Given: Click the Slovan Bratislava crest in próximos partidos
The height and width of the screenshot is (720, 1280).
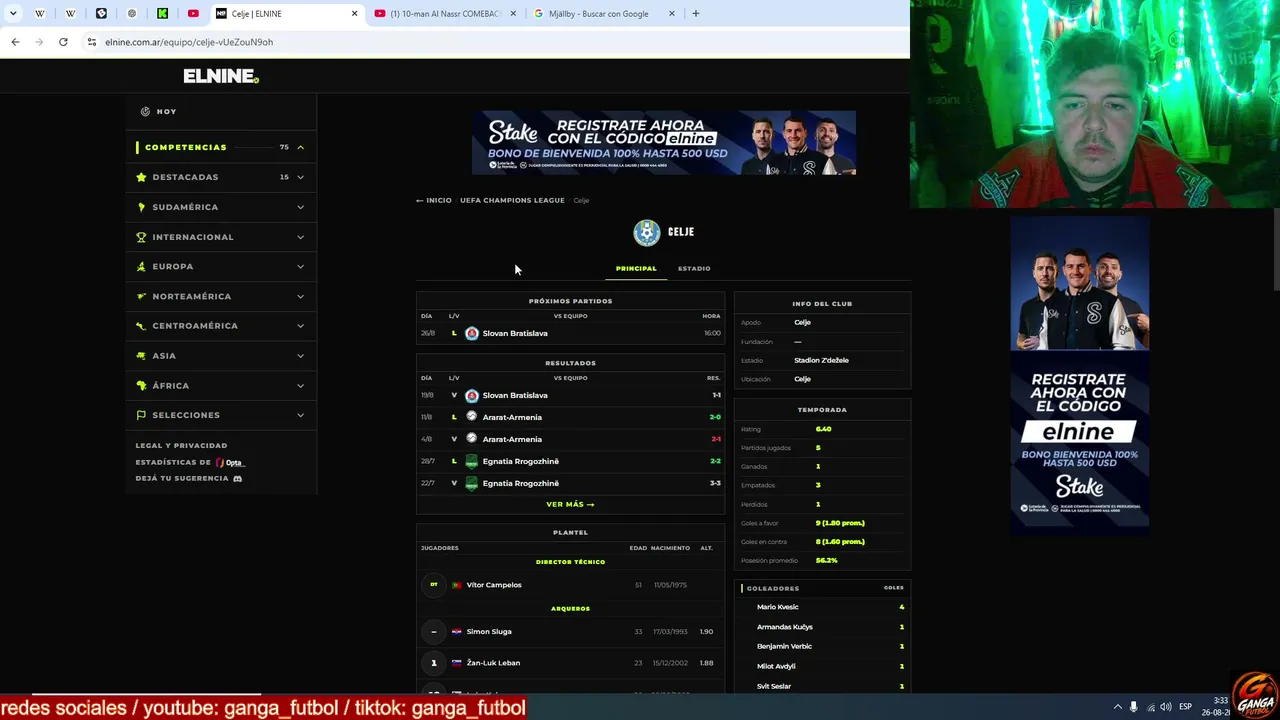Looking at the screenshot, I should [x=472, y=333].
